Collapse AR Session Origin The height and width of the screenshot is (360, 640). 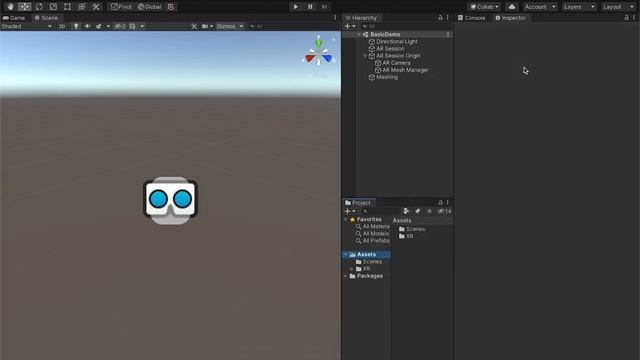pos(365,56)
